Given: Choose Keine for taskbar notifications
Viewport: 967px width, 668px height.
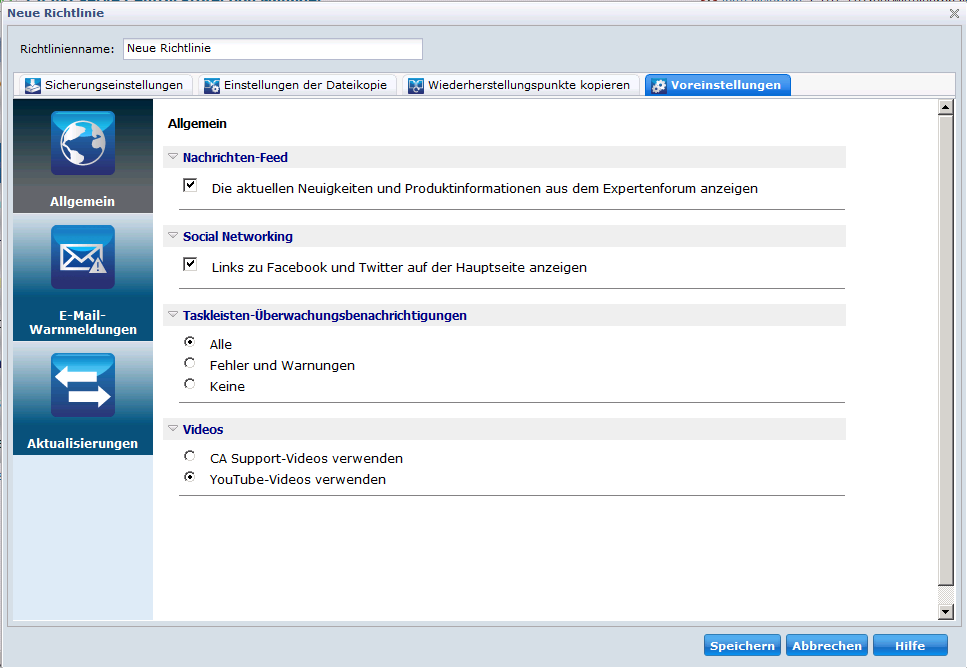Looking at the screenshot, I should tap(190, 385).
